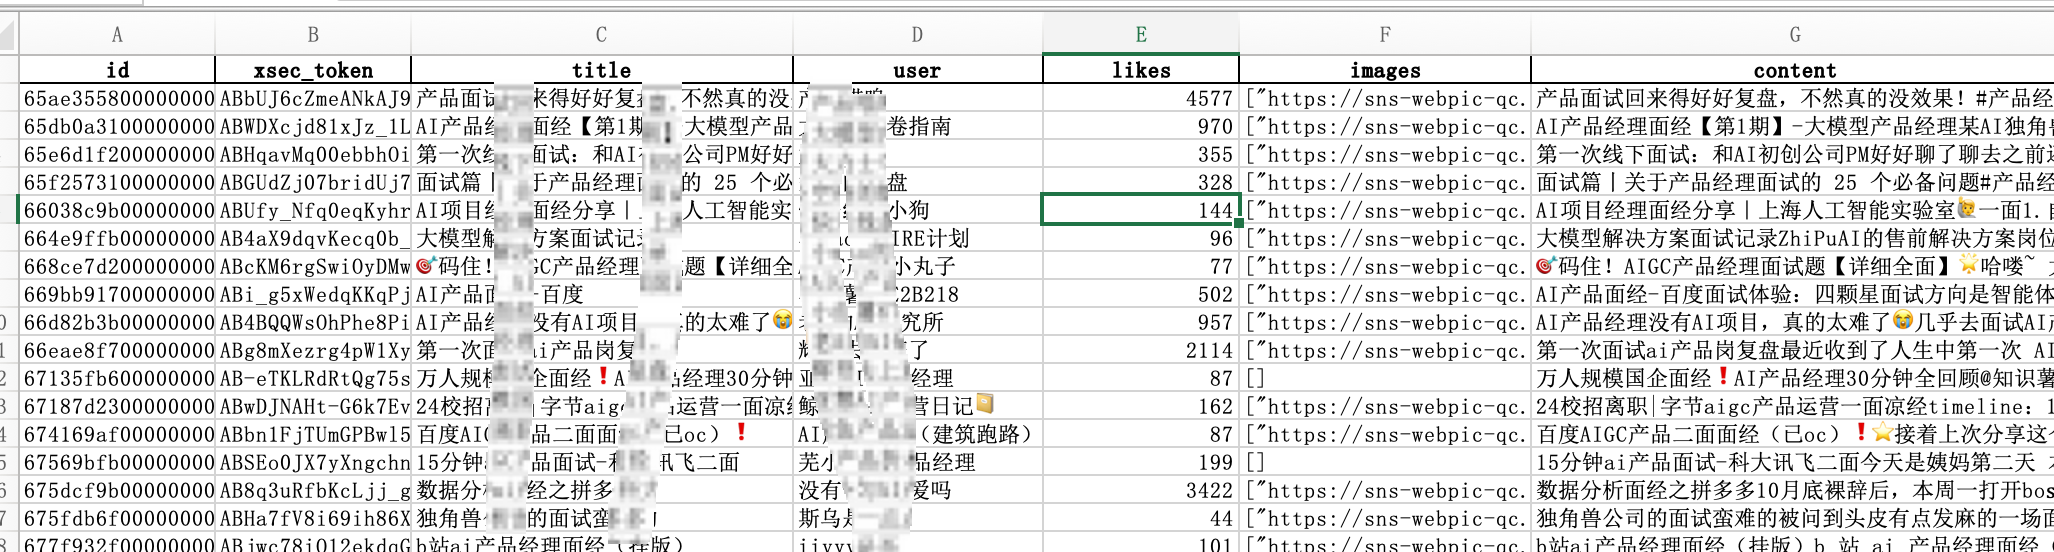Screen dimensions: 2054x552
Task: Click the 'id' header cell
Action: click(117, 70)
